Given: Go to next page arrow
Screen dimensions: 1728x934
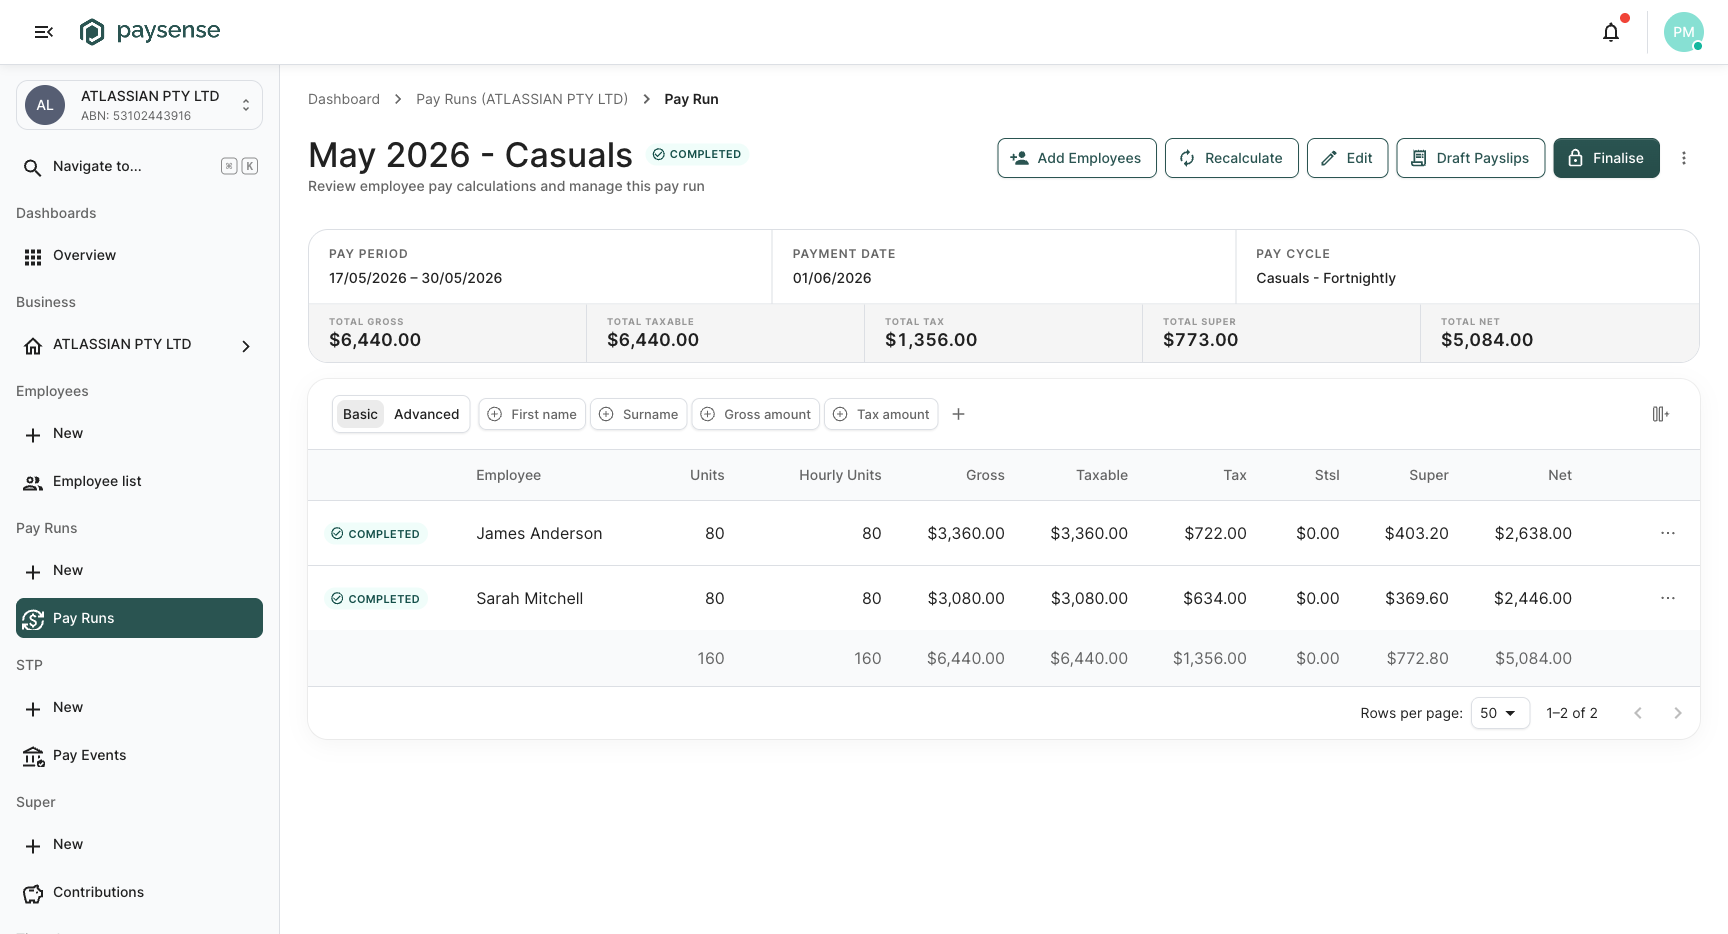Looking at the screenshot, I should pos(1678,713).
